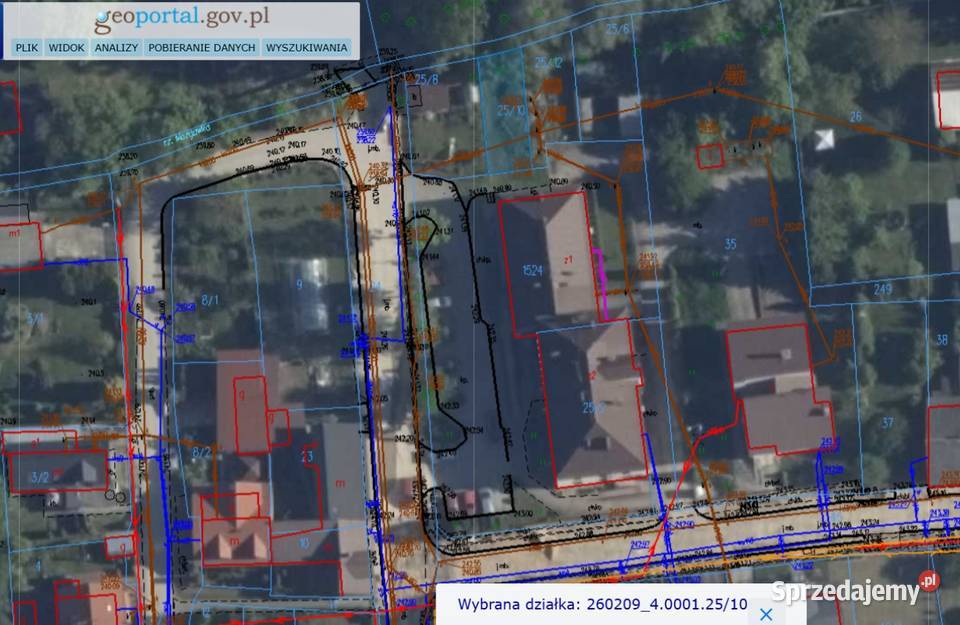Screen dimensions: 960x625
Task: Select parcel 26 on the map
Action: pyautogui.click(x=855, y=117)
